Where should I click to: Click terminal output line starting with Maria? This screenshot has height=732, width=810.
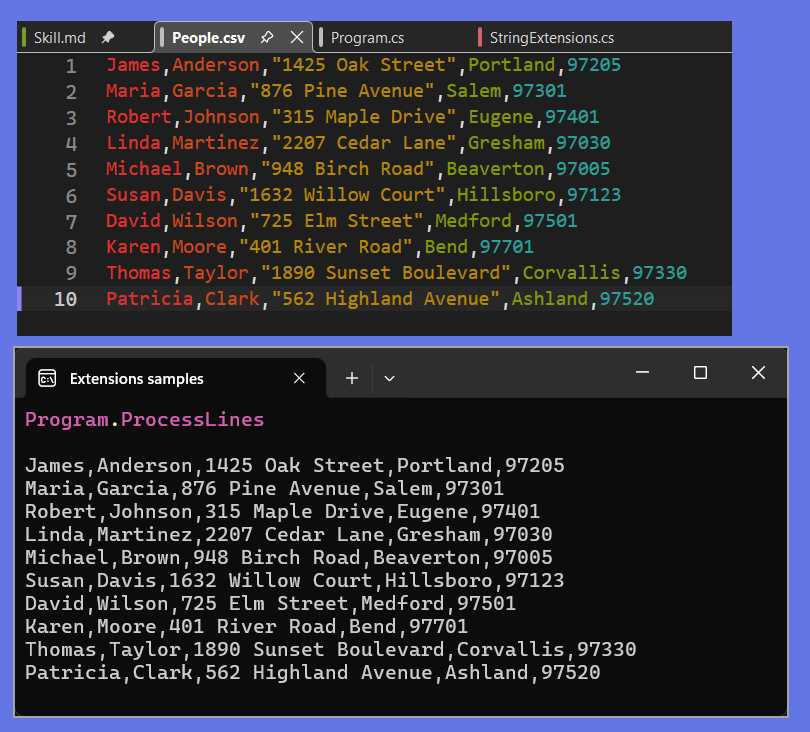click(264, 489)
